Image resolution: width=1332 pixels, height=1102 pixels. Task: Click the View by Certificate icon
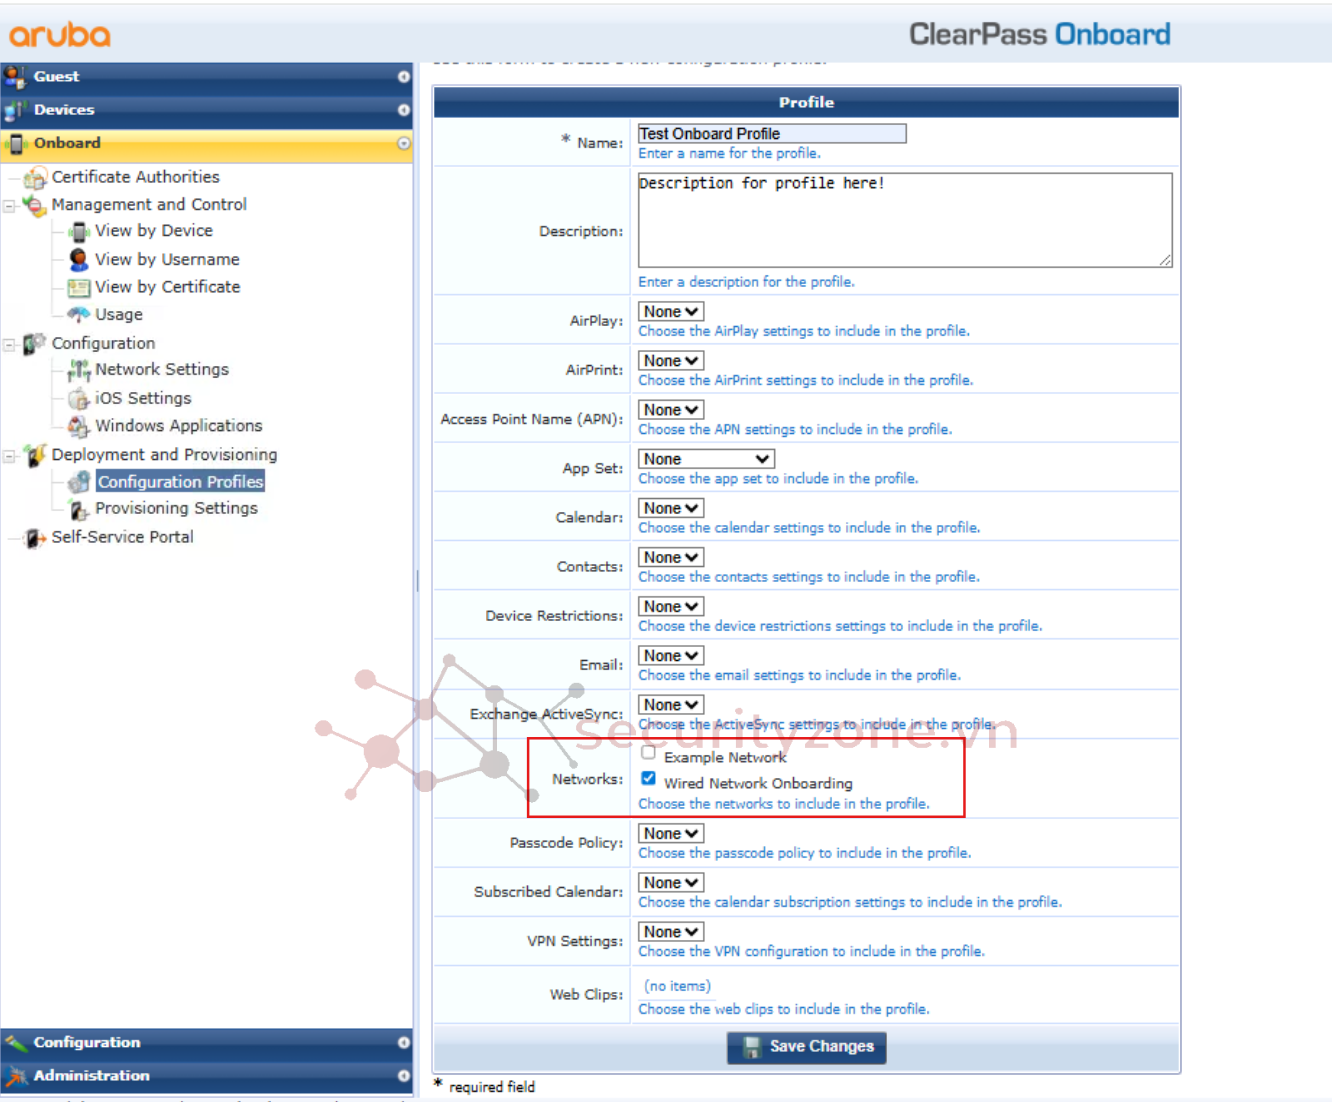[79, 288]
